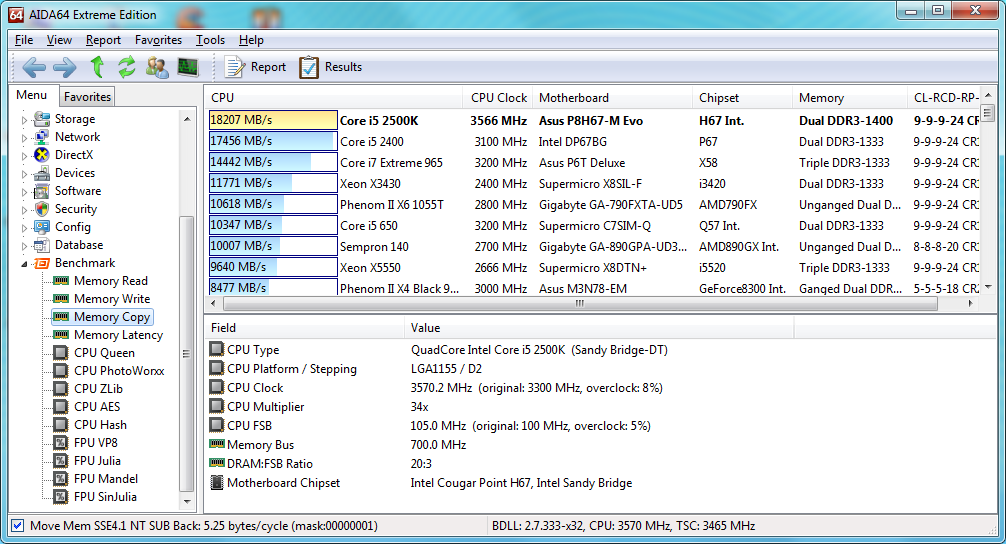Click the 17456 MB/s result bar
This screenshot has width=1006, height=544.
(273, 141)
